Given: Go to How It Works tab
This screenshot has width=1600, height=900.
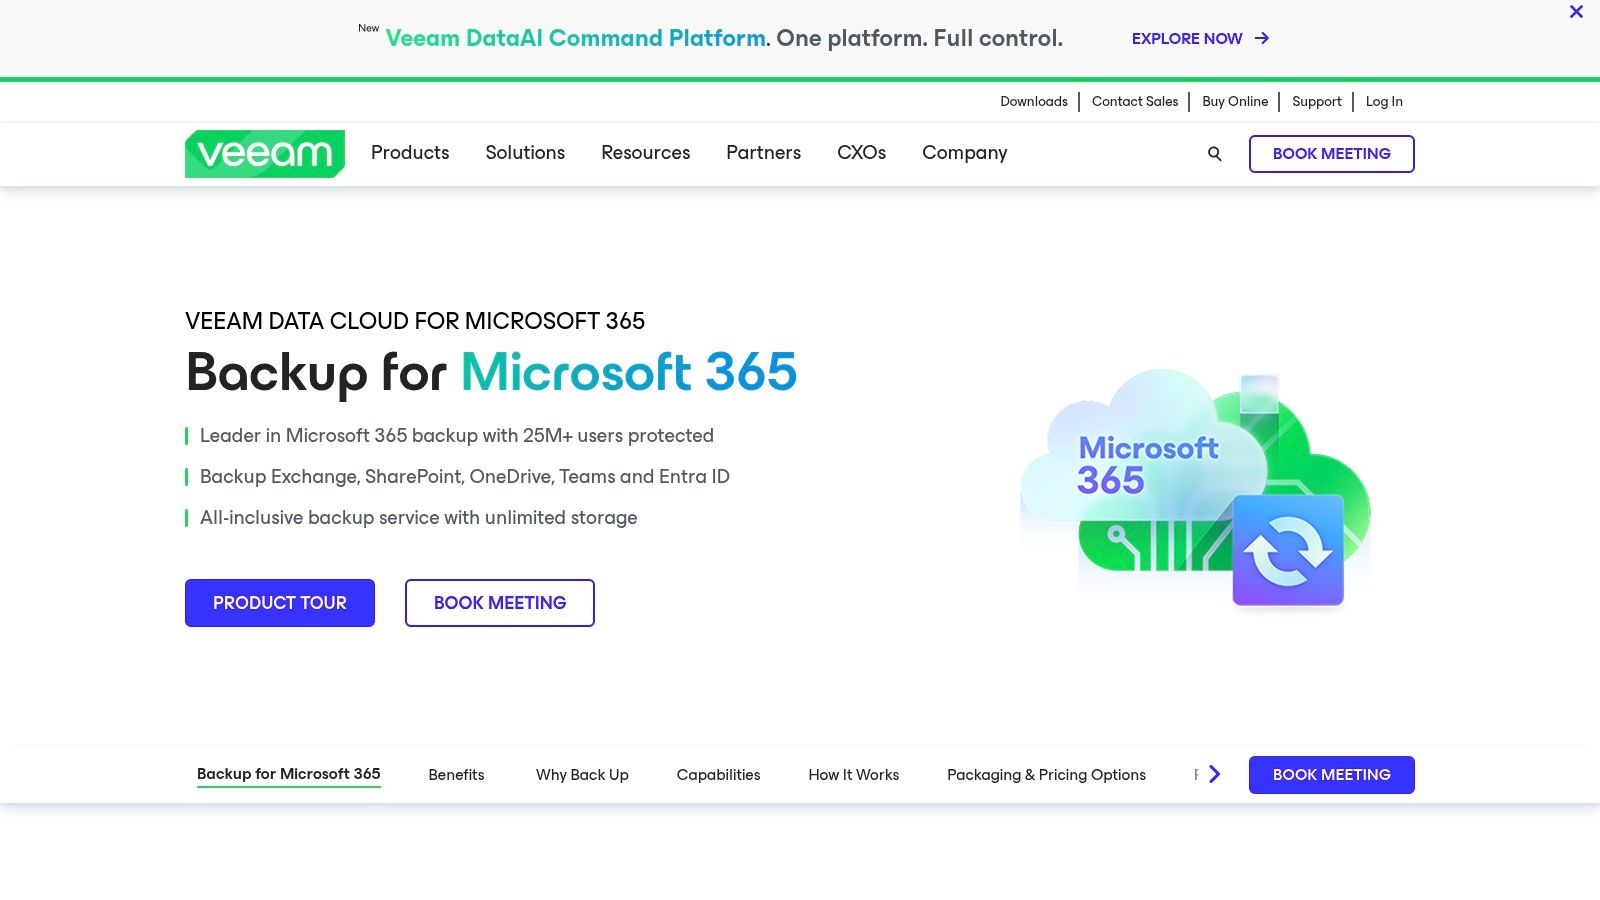Looking at the screenshot, I should 854,775.
